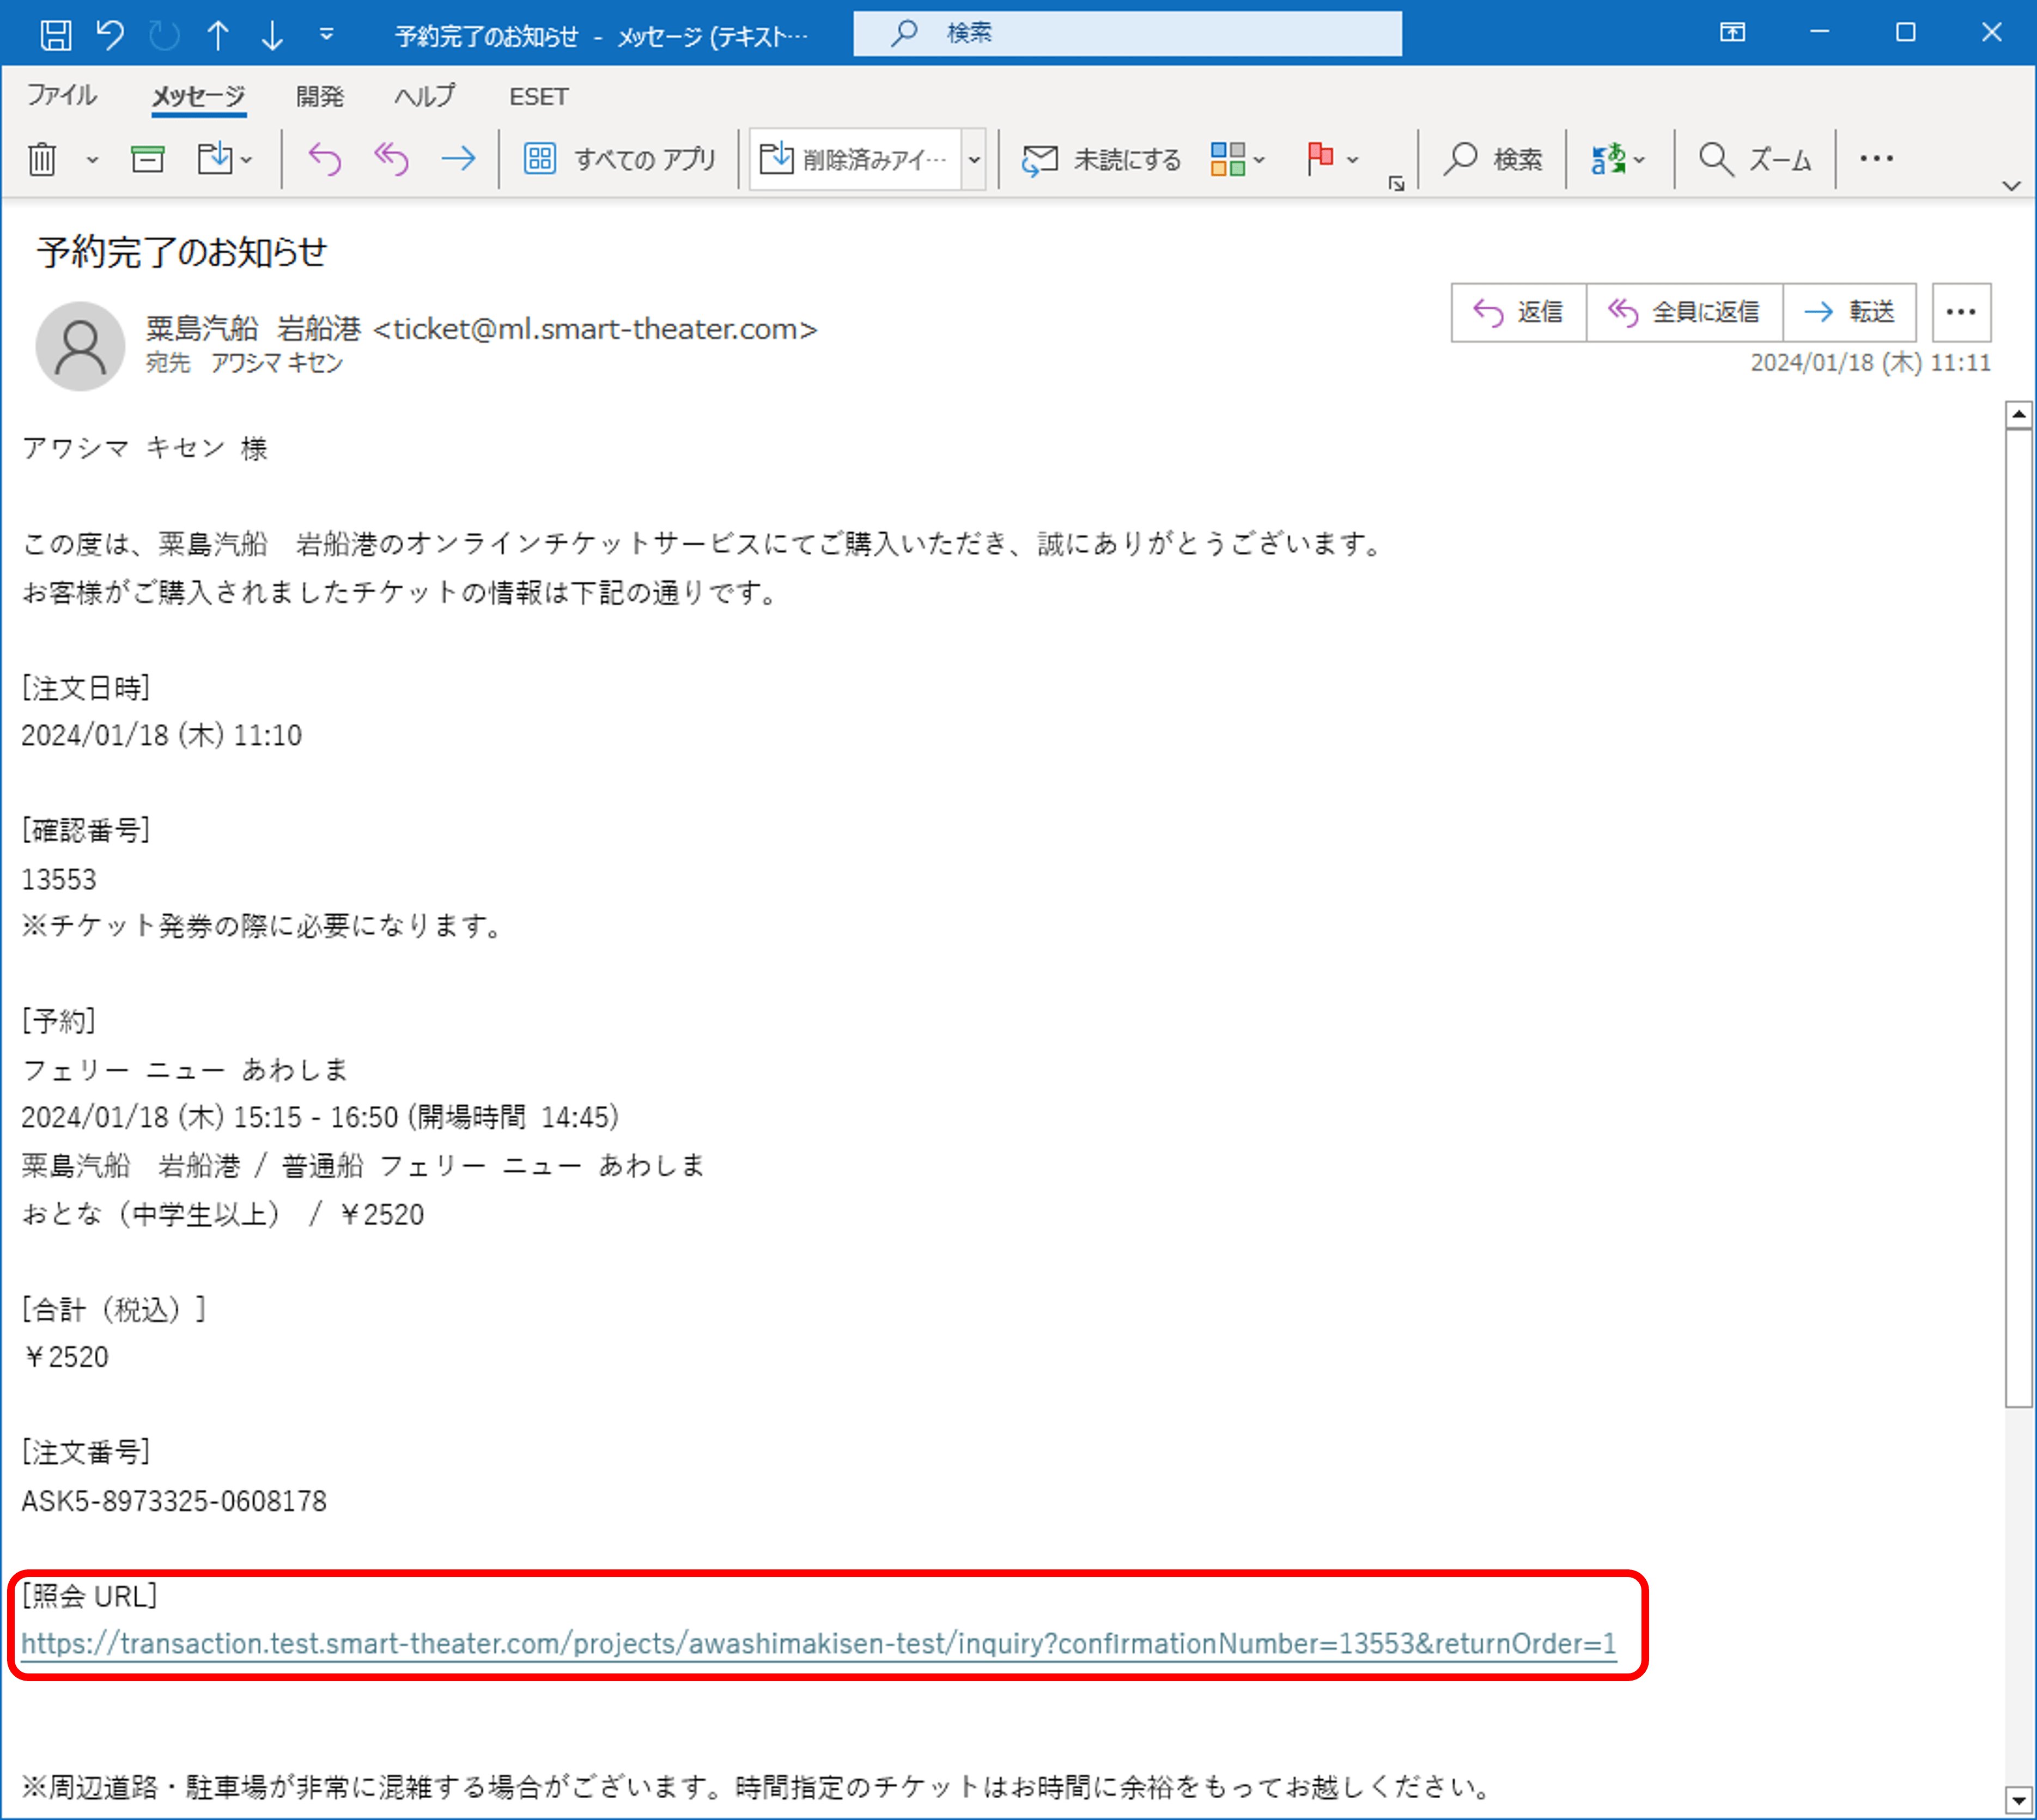The image size is (2037, 1820).
Task: Open the Quick Access Toolbar customize dropdown
Action: pos(326,35)
